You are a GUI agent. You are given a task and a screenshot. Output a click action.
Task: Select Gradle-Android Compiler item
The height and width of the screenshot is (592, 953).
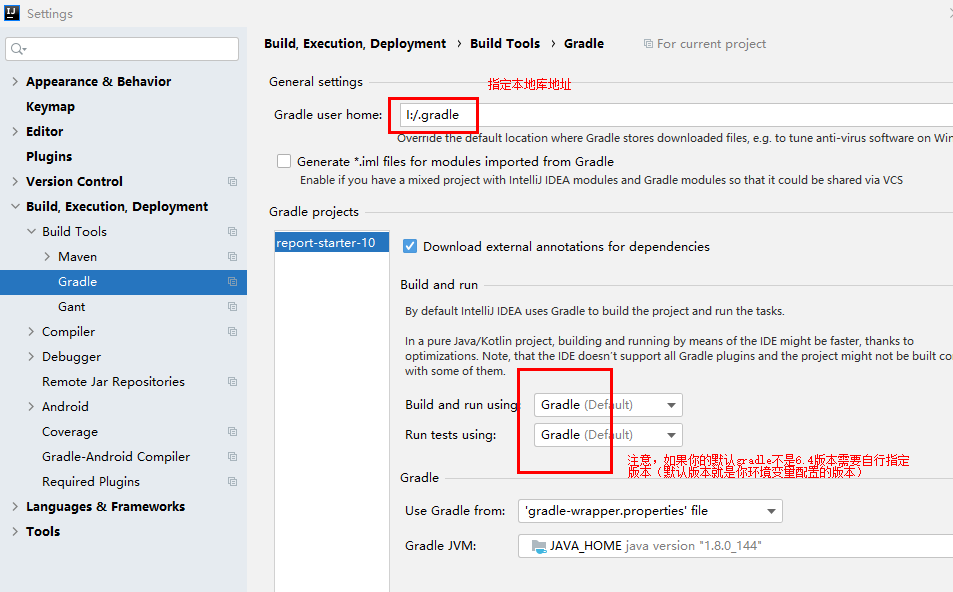tap(116, 456)
